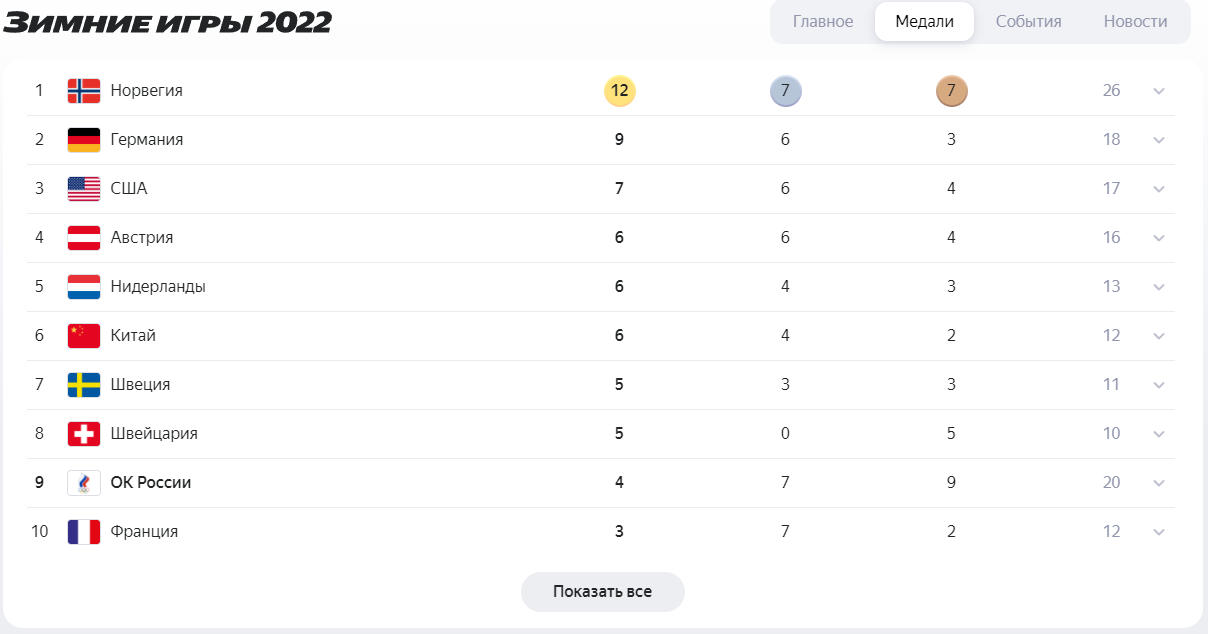Click the ОК России team emblem
Image resolution: width=1208 pixels, height=634 pixels.
(84, 483)
